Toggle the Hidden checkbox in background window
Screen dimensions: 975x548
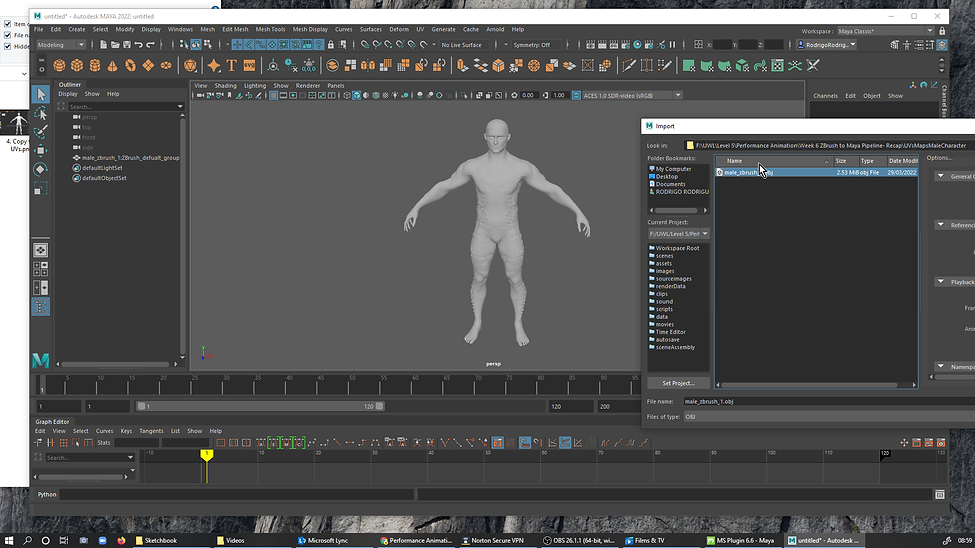(7, 46)
